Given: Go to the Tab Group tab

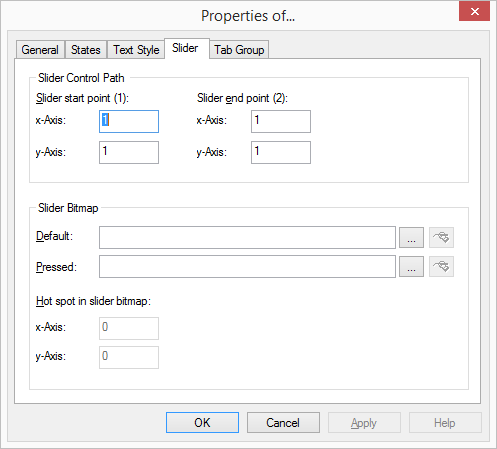Looking at the screenshot, I should tap(239, 50).
